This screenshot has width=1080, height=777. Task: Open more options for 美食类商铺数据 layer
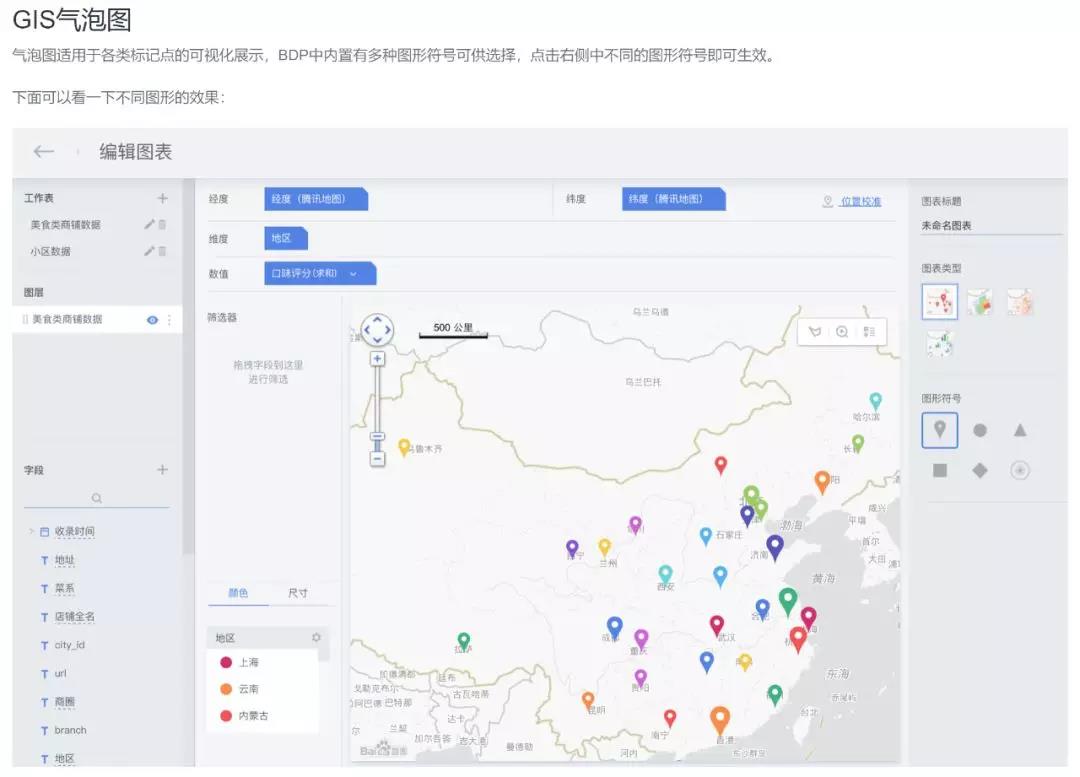click(169, 320)
